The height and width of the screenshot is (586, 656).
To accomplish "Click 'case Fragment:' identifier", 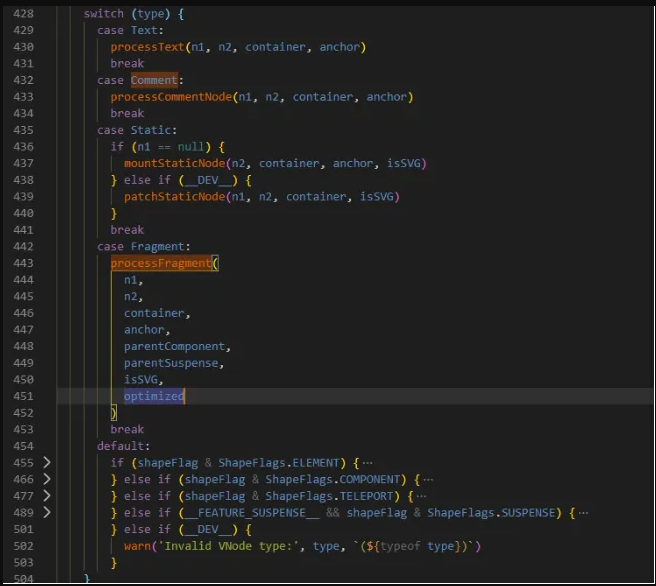I will pyautogui.click(x=157, y=246).
